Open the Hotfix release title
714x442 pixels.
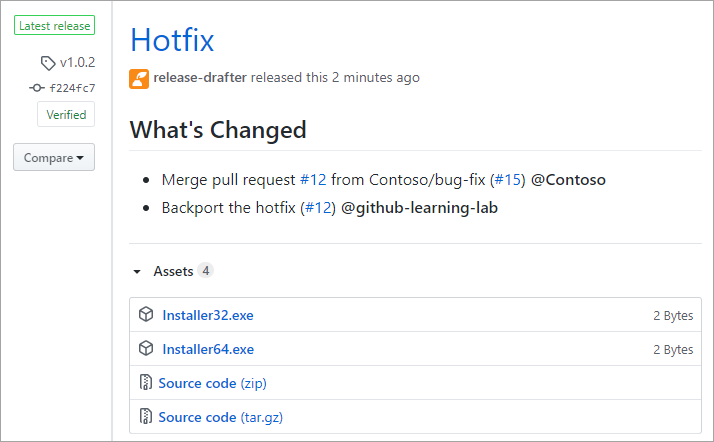click(x=172, y=40)
